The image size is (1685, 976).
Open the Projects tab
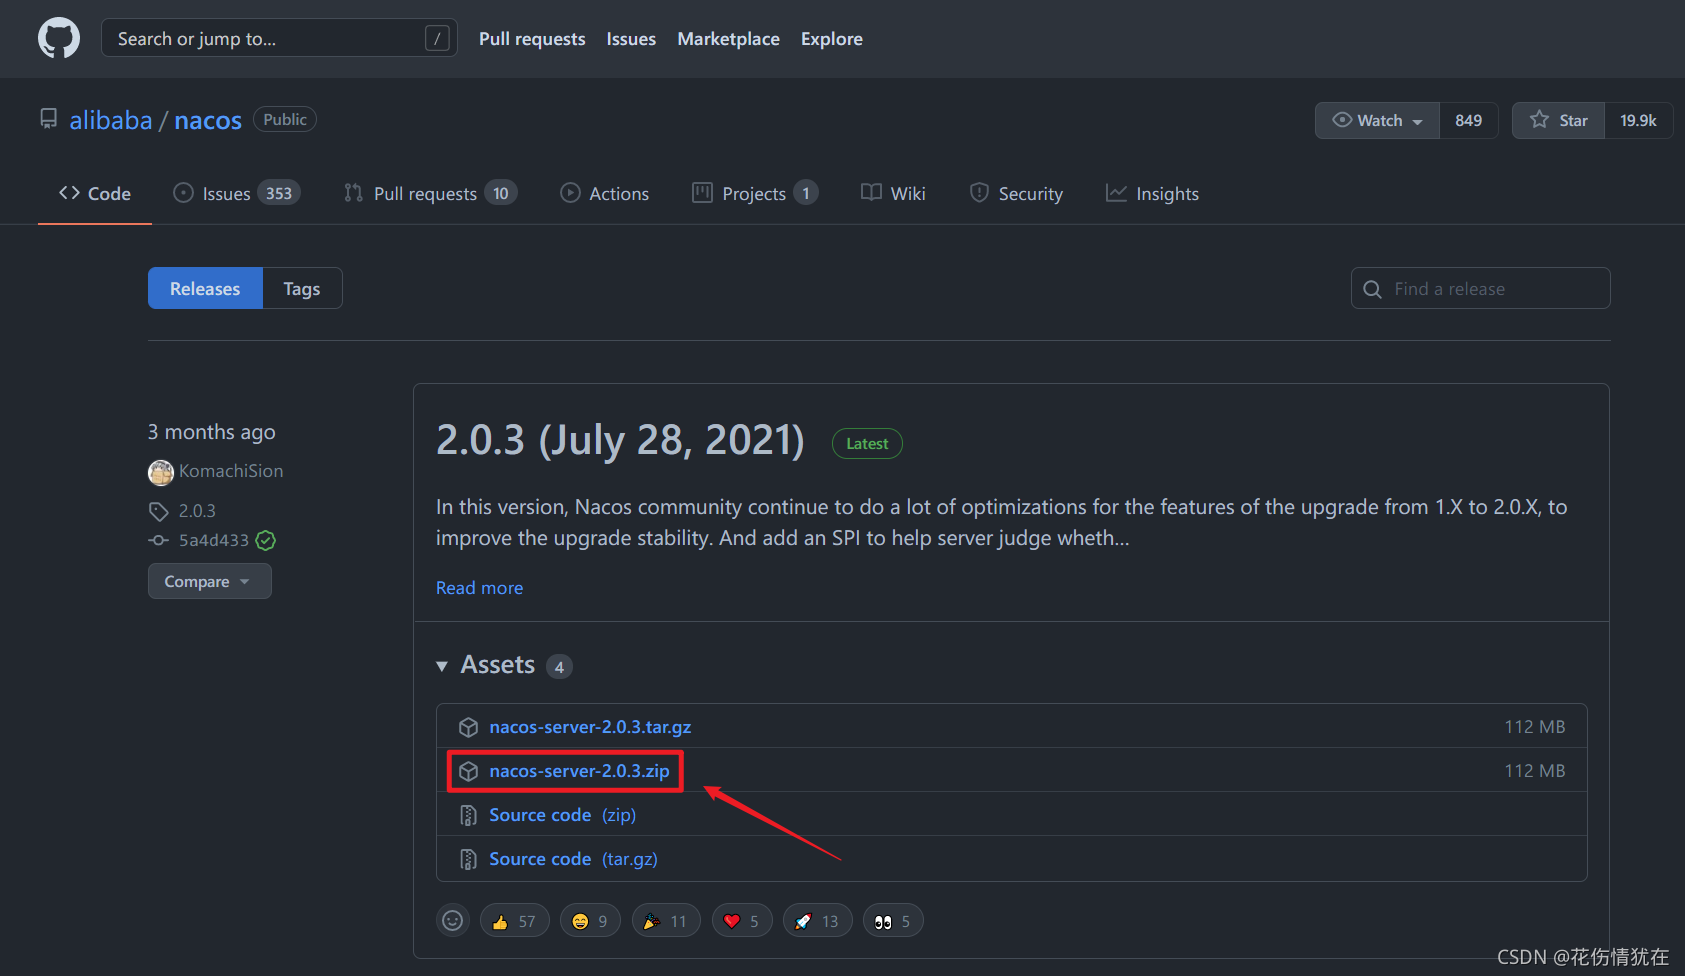coord(755,193)
